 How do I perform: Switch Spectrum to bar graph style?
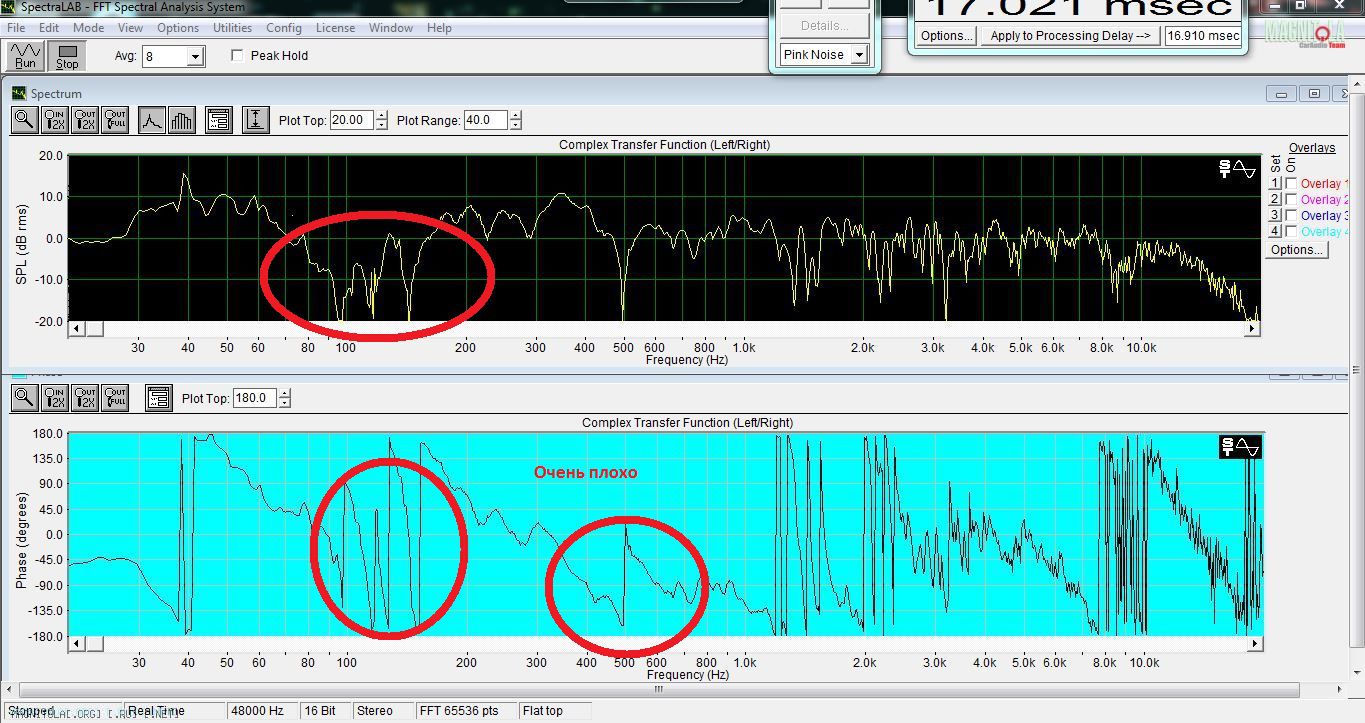(x=181, y=120)
